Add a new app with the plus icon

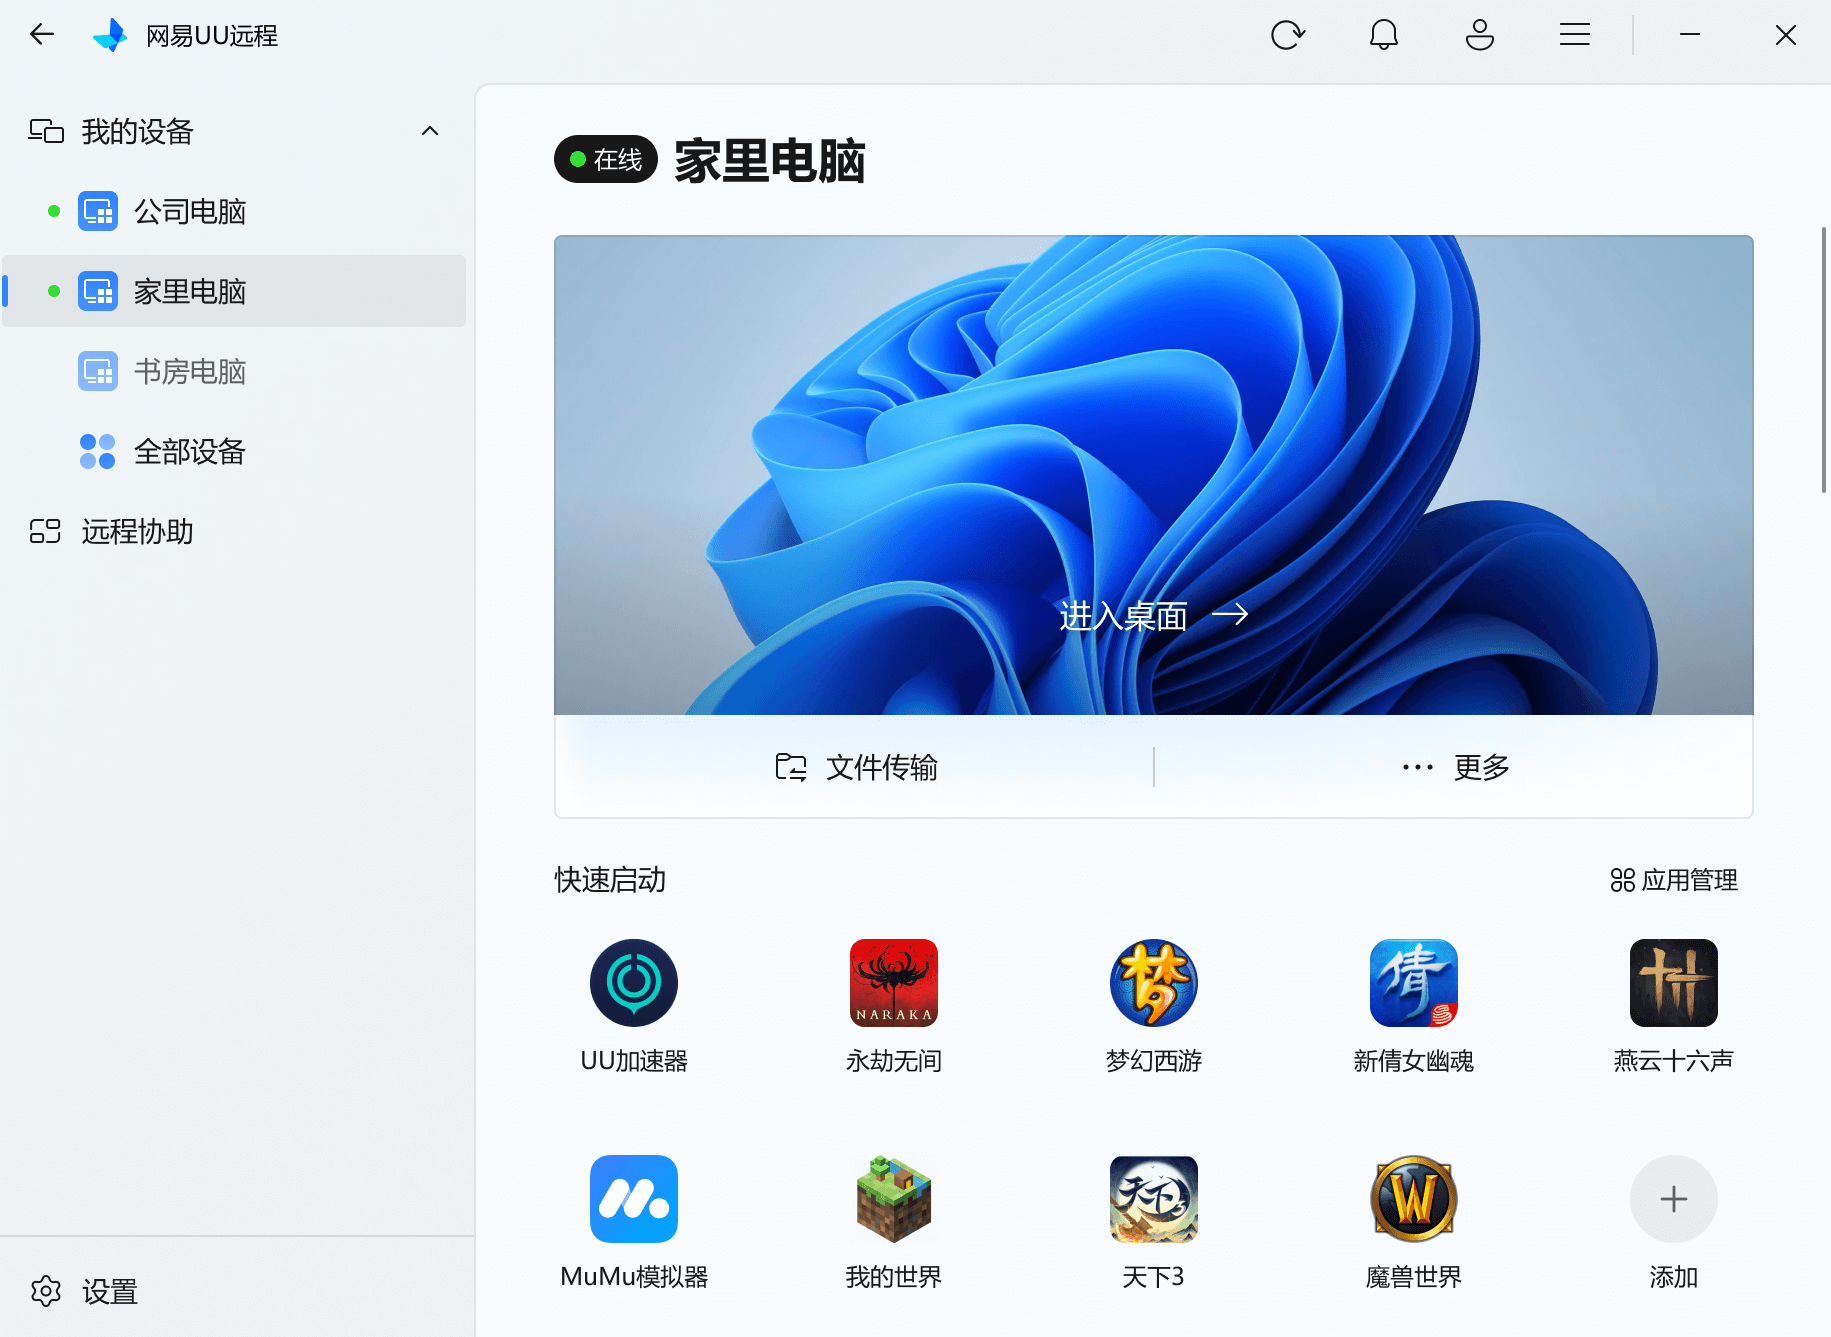(1672, 1199)
